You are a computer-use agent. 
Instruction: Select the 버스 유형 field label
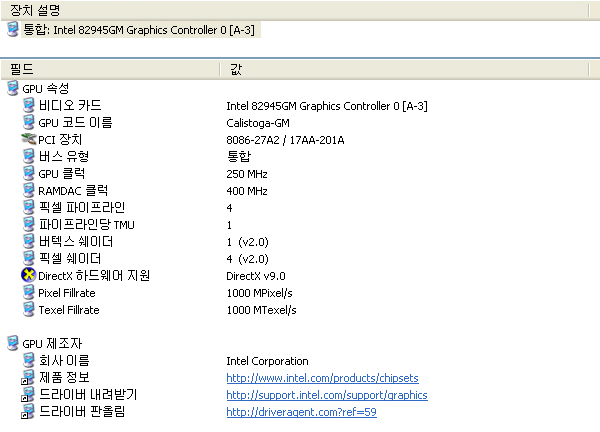click(64, 156)
